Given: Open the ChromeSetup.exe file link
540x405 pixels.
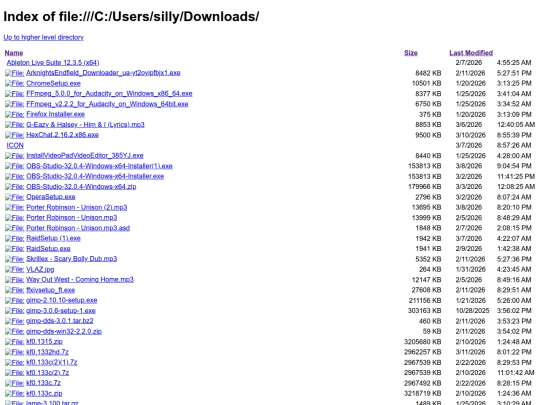Looking at the screenshot, I should [53, 83].
